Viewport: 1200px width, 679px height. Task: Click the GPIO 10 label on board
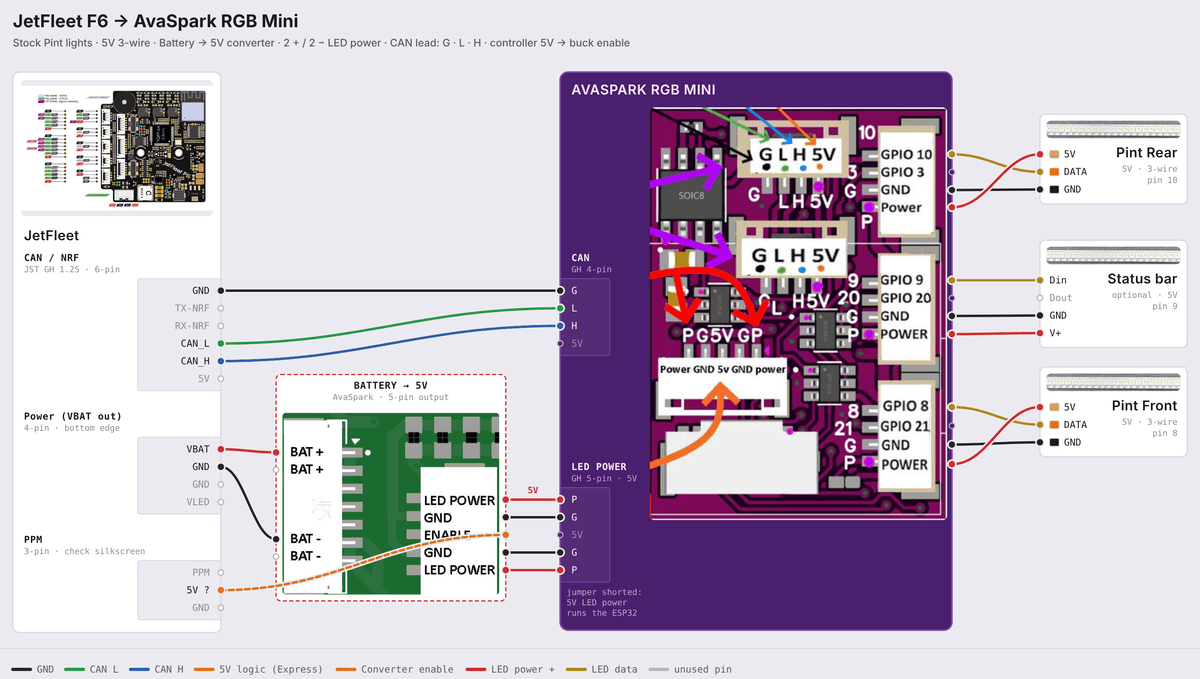(906, 155)
